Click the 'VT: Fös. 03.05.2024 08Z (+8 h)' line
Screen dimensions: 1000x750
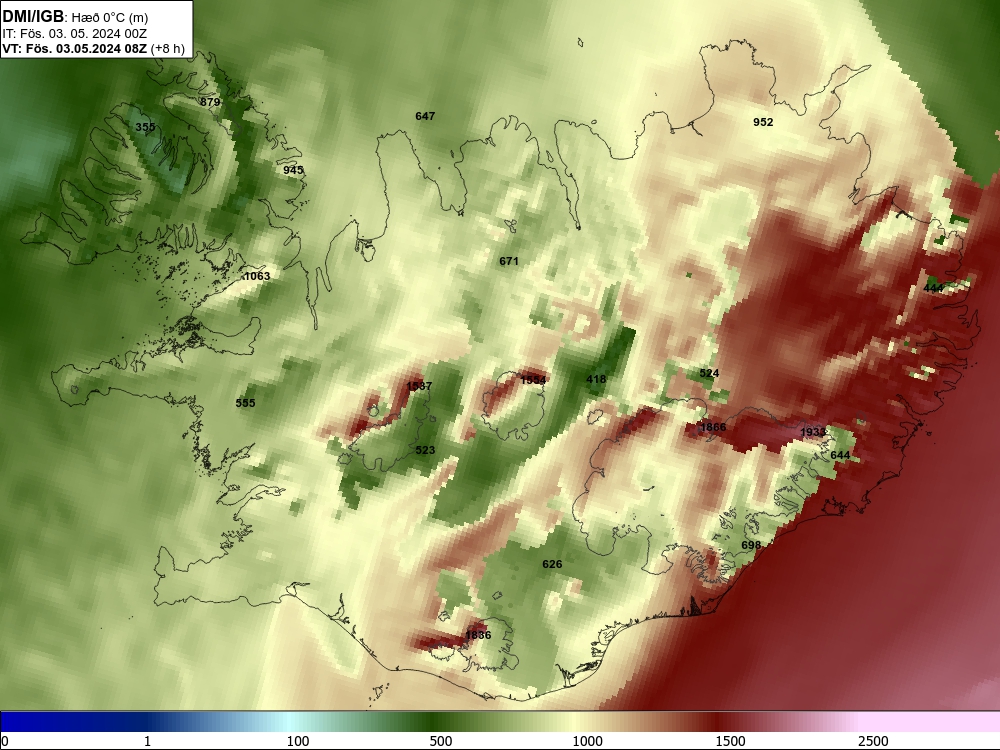pos(93,49)
